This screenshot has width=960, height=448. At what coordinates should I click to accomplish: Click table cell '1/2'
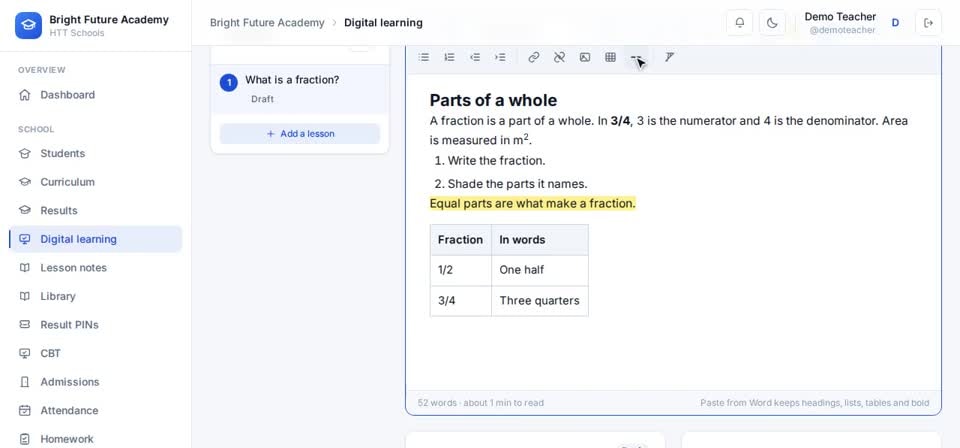pyautogui.click(x=461, y=270)
